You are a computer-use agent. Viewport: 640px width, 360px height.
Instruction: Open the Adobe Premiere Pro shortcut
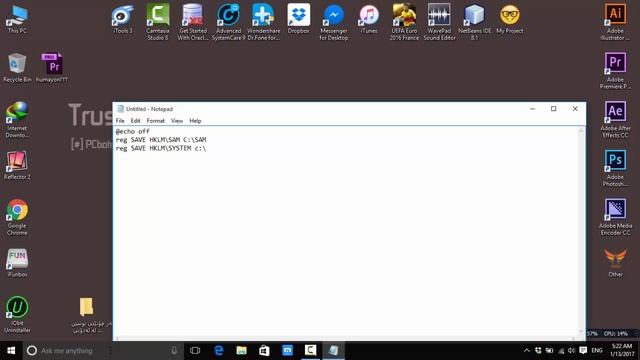(615, 71)
